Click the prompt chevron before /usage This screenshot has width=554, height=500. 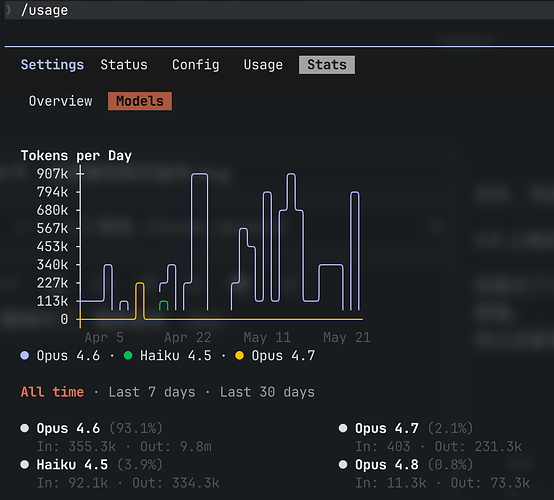[x=8, y=10]
